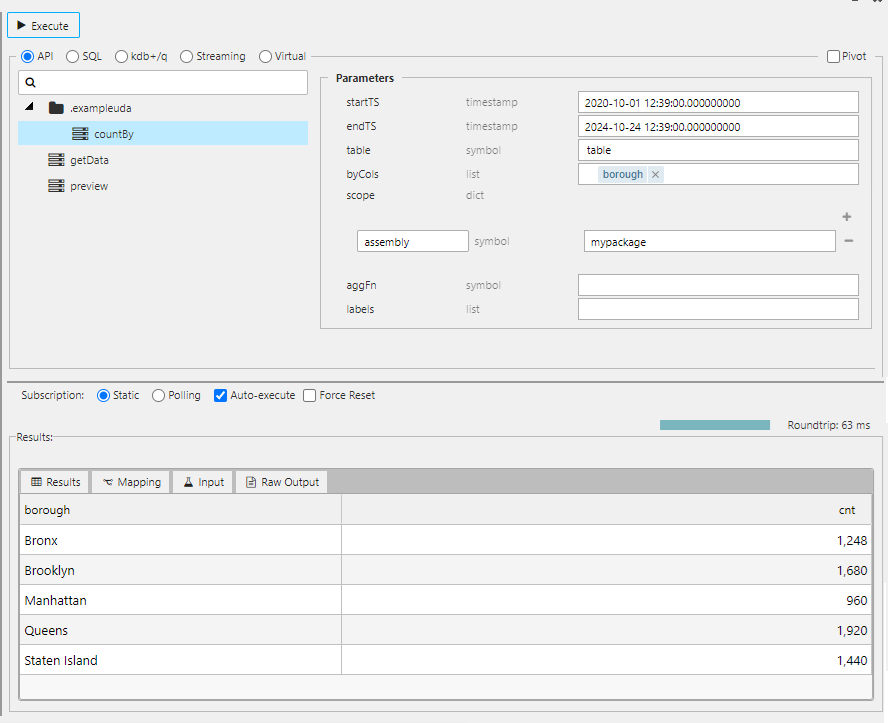The height and width of the screenshot is (723, 888).
Task: Click the startTS timestamp input field
Action: coord(717,101)
